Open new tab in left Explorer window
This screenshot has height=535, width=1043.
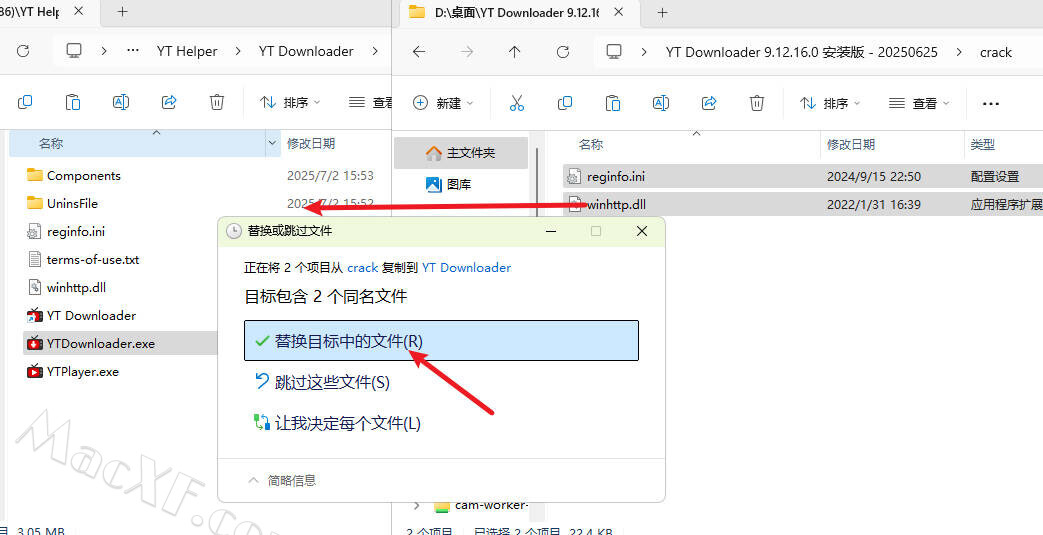(x=122, y=12)
